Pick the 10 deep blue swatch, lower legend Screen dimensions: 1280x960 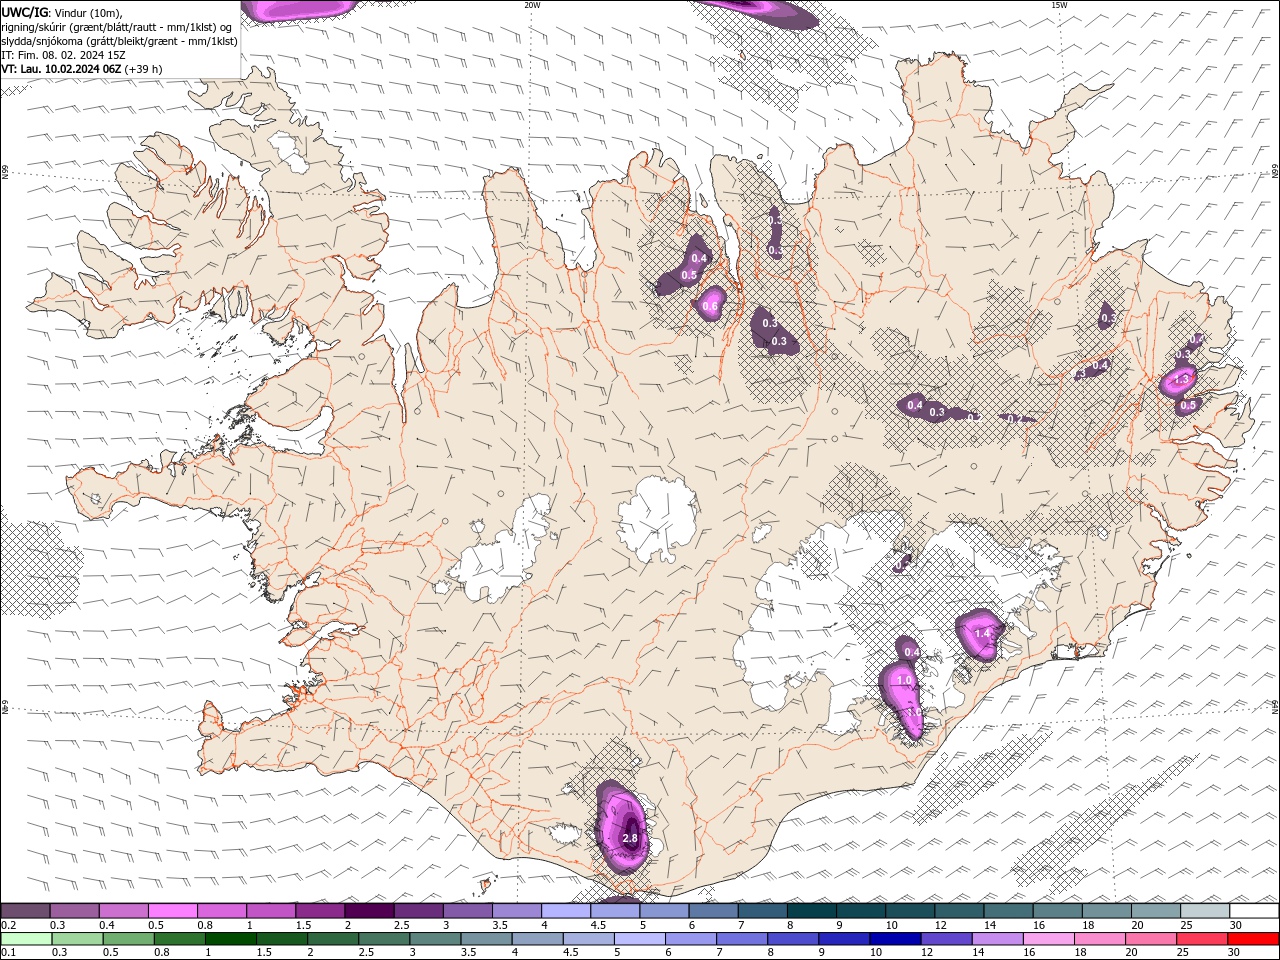click(894, 939)
